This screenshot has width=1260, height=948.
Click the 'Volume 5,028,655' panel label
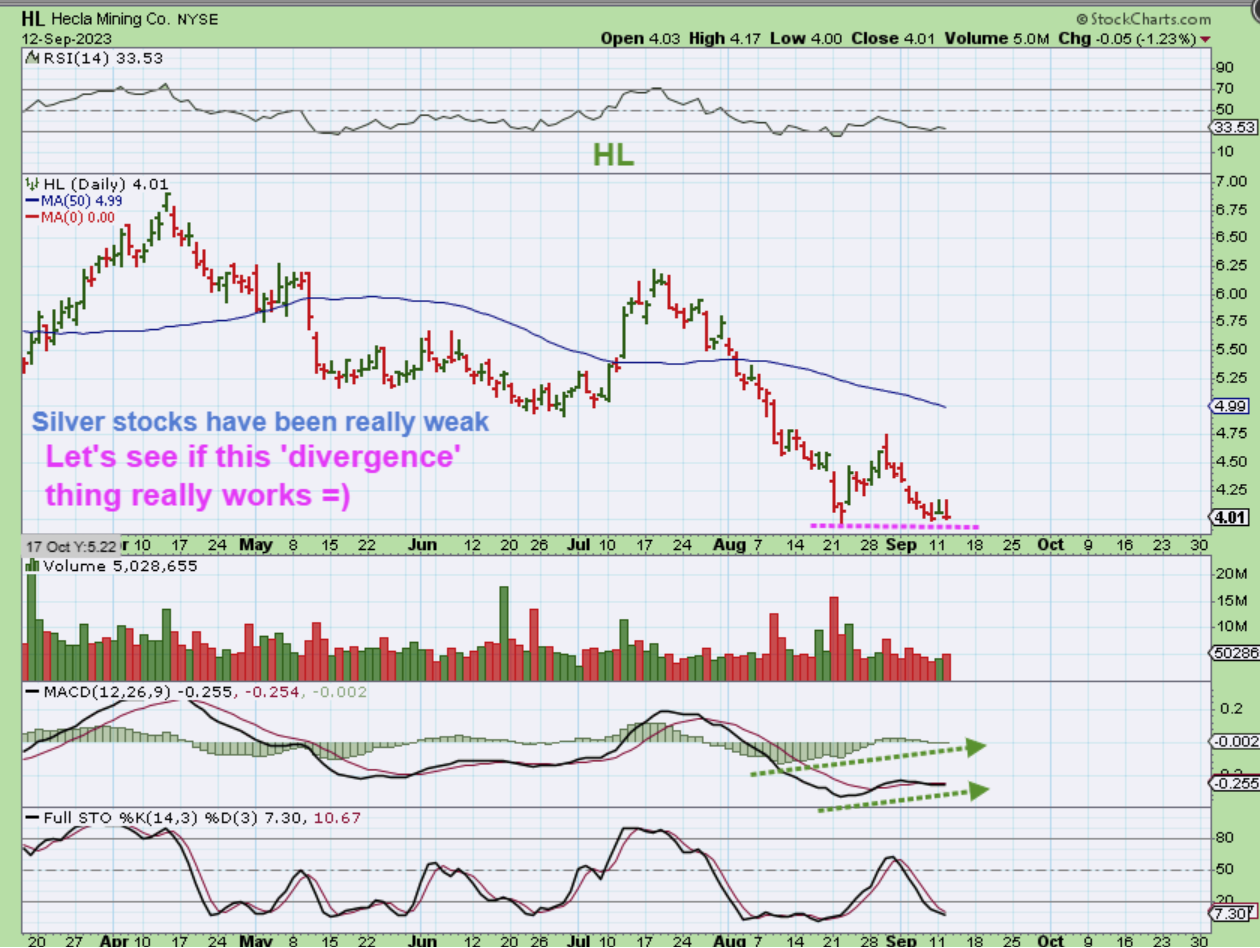coord(119,565)
